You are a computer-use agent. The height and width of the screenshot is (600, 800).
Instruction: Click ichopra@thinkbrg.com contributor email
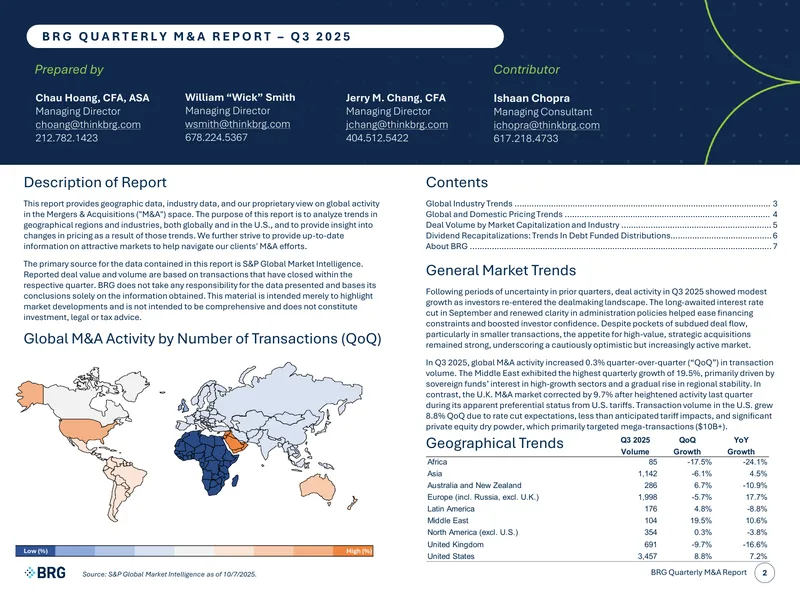(546, 125)
